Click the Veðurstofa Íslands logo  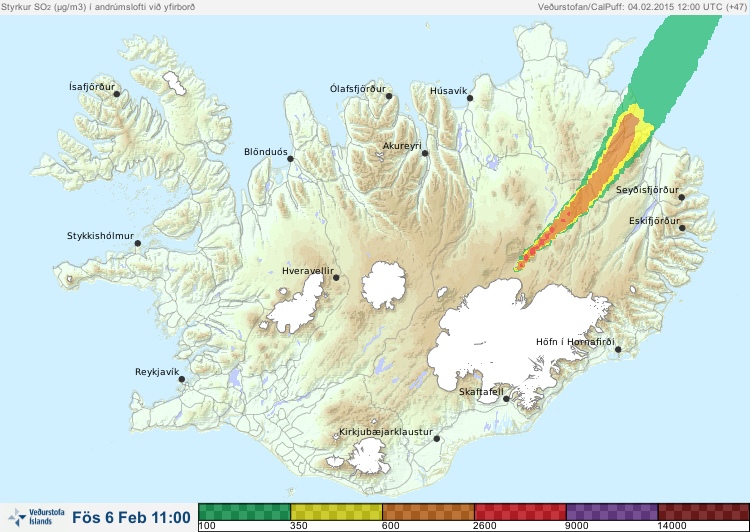click(36, 517)
